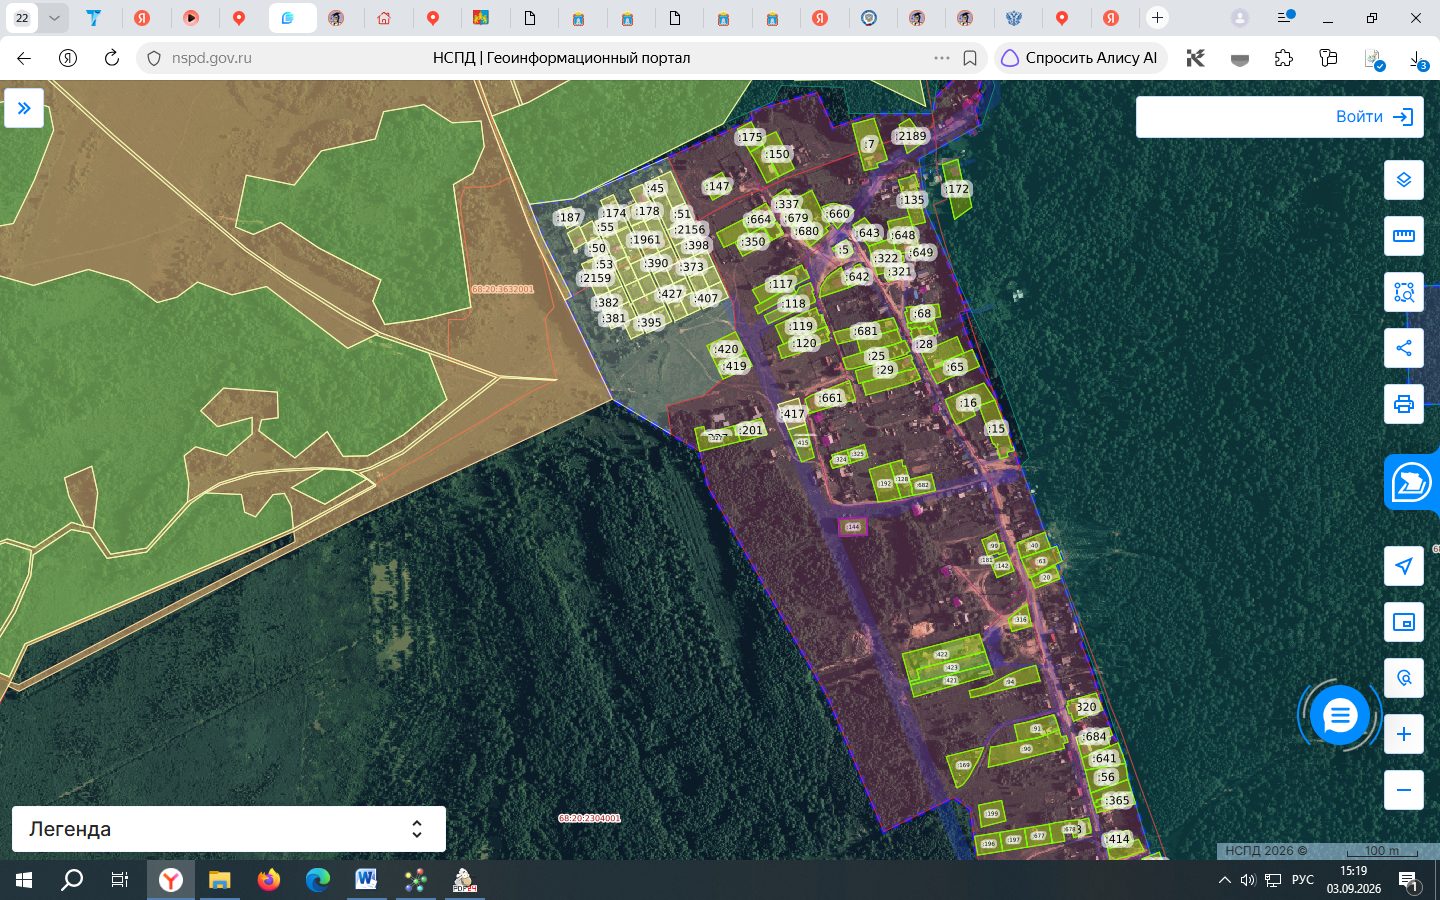Select the ruler measurement tool
1440x900 pixels.
tap(1404, 236)
